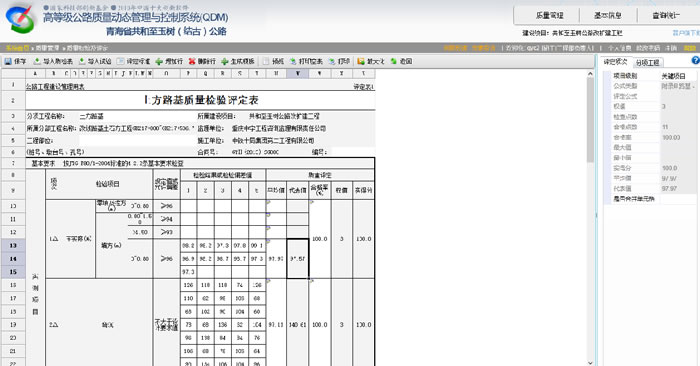Open the evaluation standard (评定标准) toolbar item
Screen dimensions: 700x366
tap(133, 61)
